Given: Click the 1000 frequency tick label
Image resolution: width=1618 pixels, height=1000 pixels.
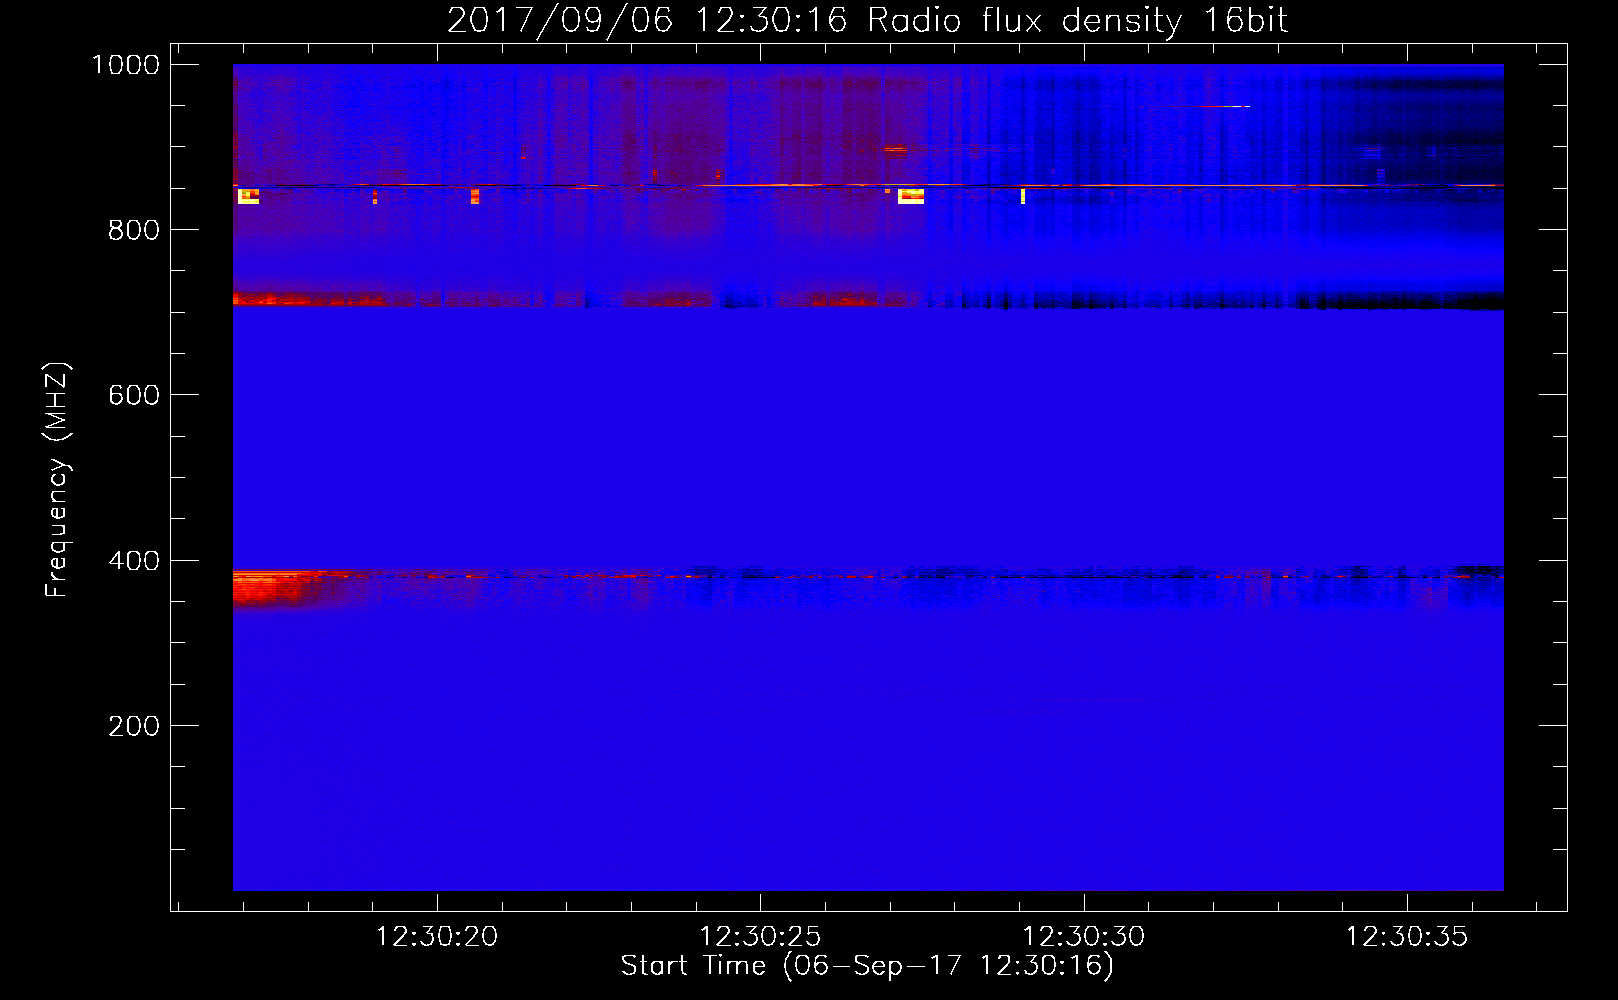Looking at the screenshot, I should point(126,65).
